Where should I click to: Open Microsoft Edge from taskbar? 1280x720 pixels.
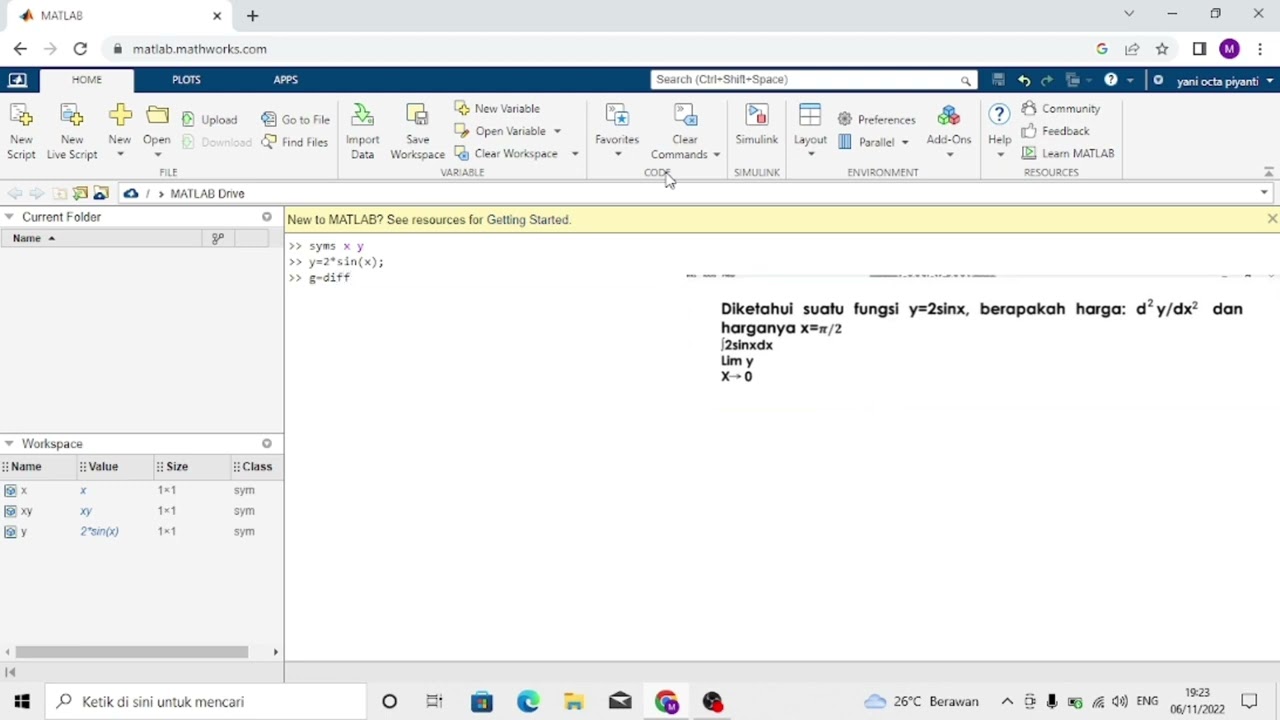(528, 702)
